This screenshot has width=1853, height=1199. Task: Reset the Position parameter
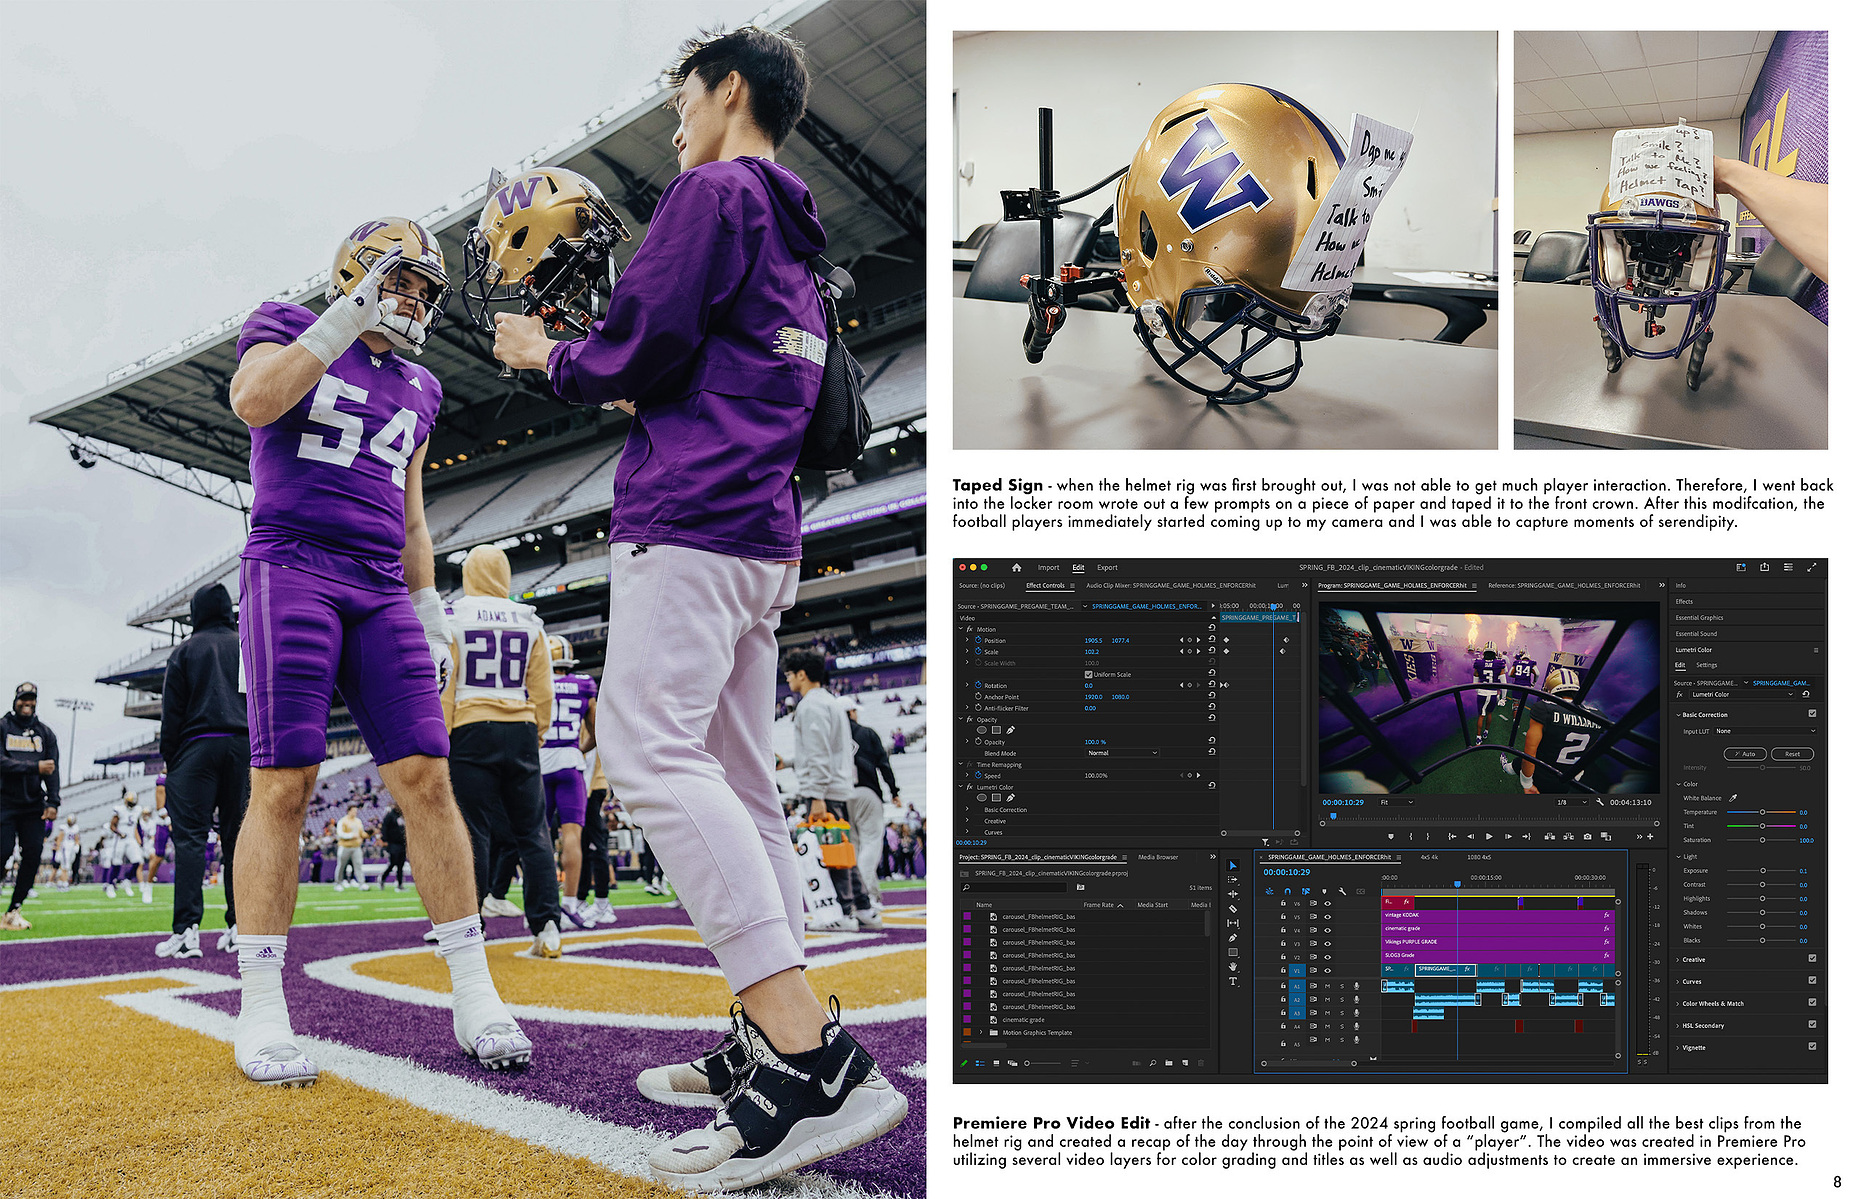click(x=1212, y=640)
